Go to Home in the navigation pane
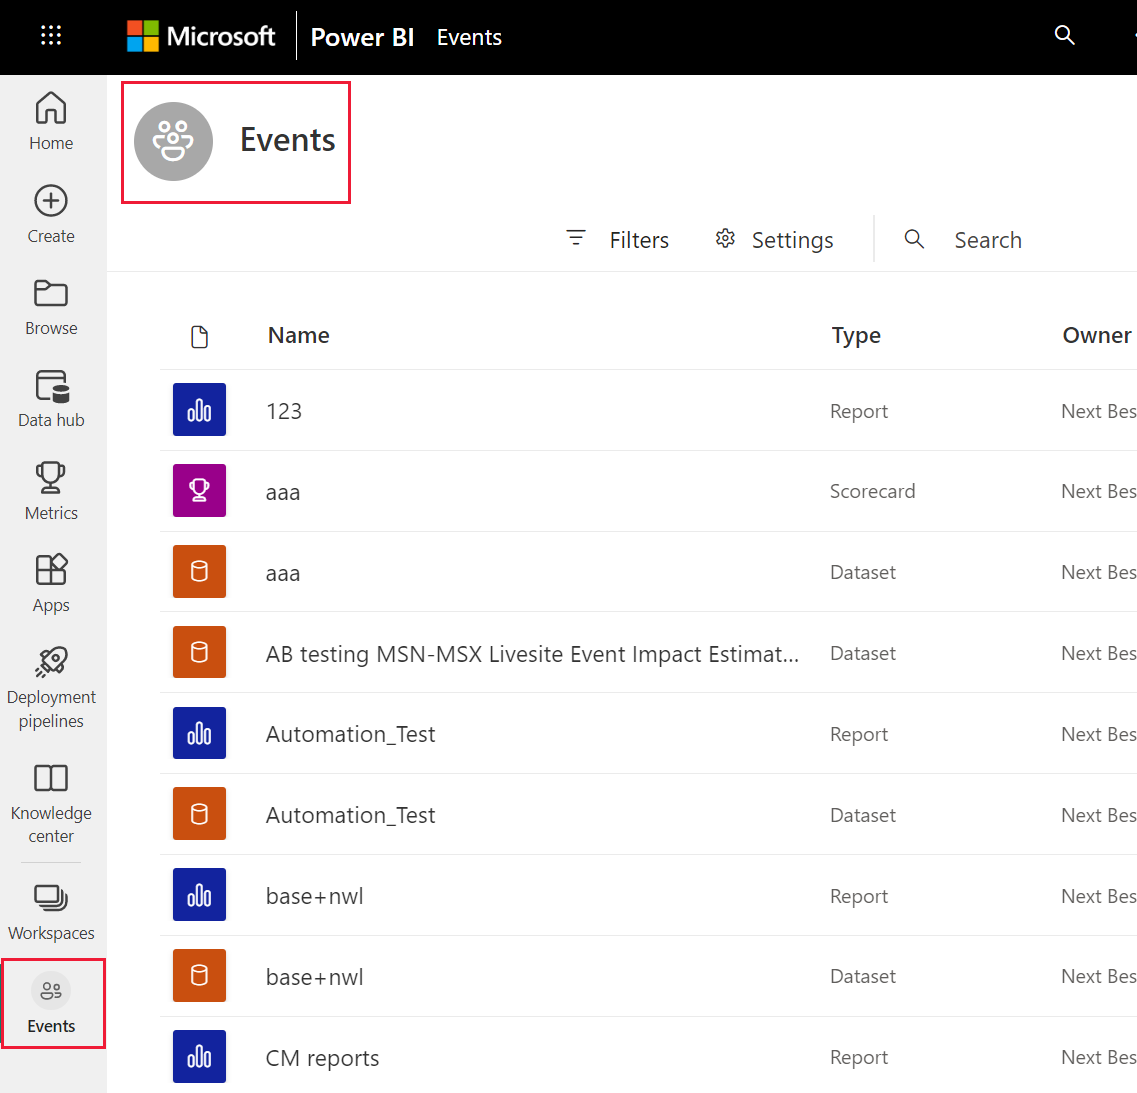This screenshot has height=1093, width=1137. (x=51, y=121)
